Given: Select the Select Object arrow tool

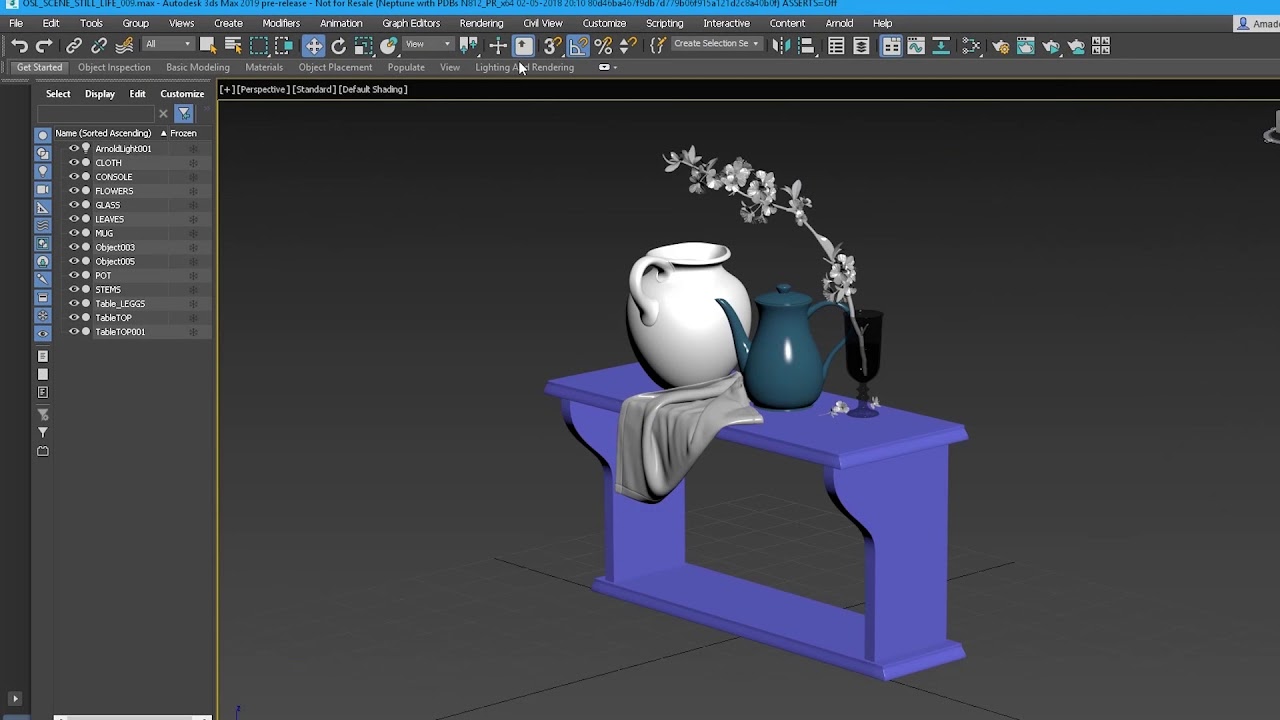Looking at the screenshot, I should (x=206, y=46).
